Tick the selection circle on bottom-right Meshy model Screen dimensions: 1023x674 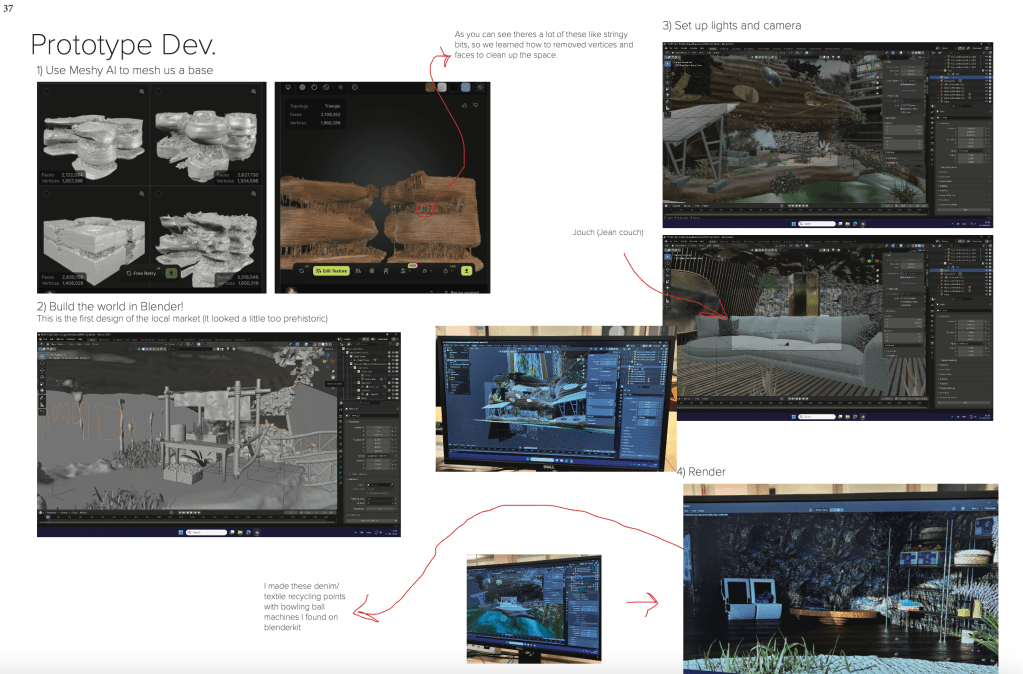coord(160,195)
